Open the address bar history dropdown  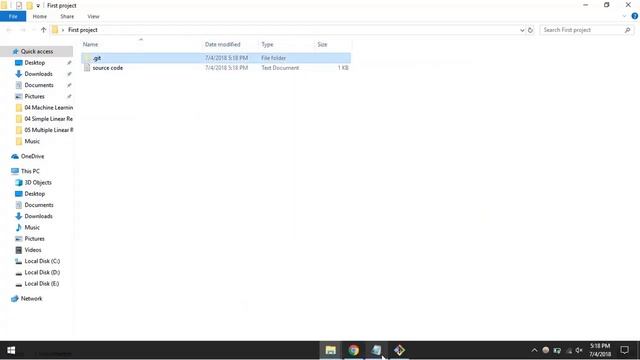tap(522, 30)
